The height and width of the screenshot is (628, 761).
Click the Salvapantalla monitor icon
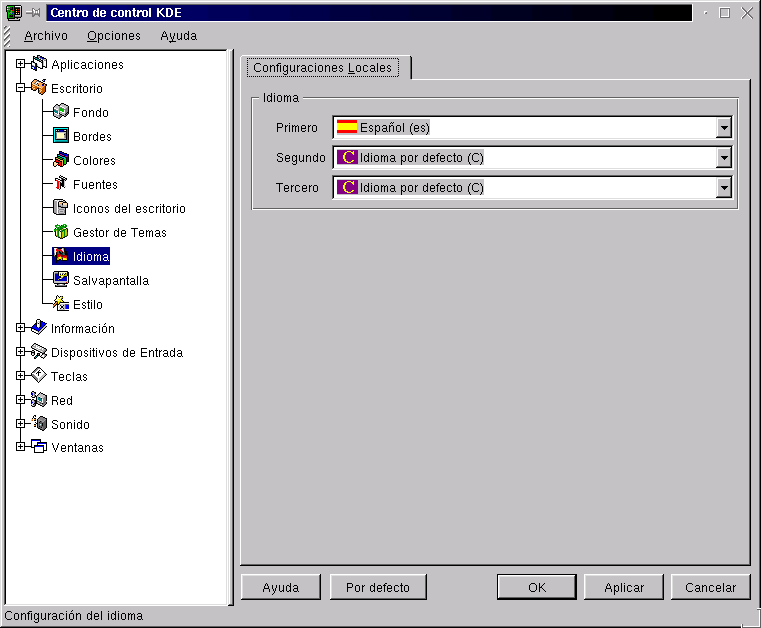click(61, 280)
